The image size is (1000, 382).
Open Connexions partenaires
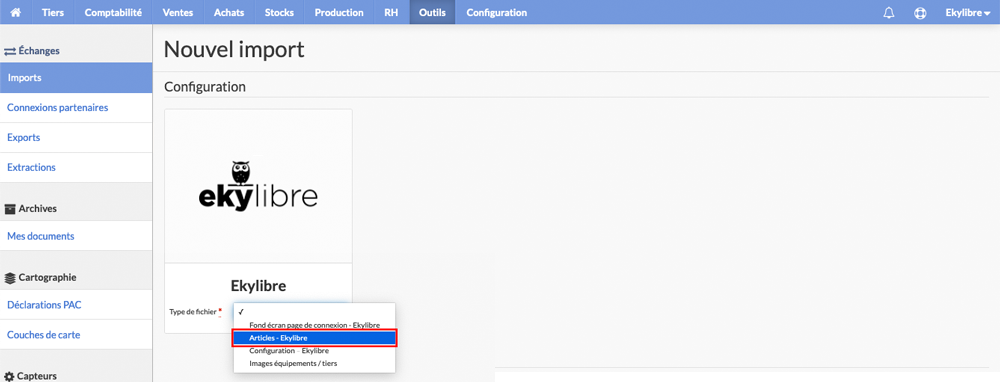click(76, 108)
